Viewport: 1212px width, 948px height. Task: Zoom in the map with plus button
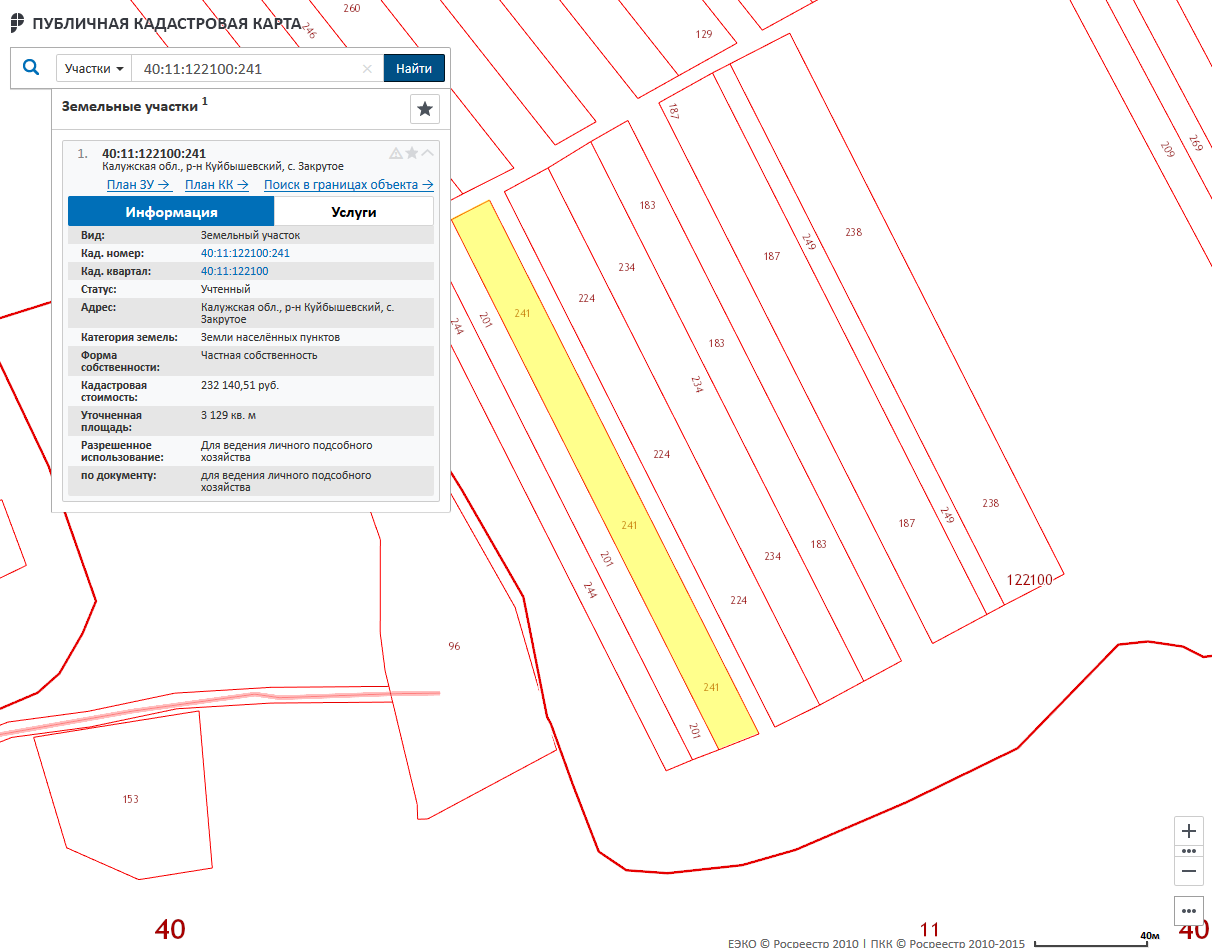1189,831
